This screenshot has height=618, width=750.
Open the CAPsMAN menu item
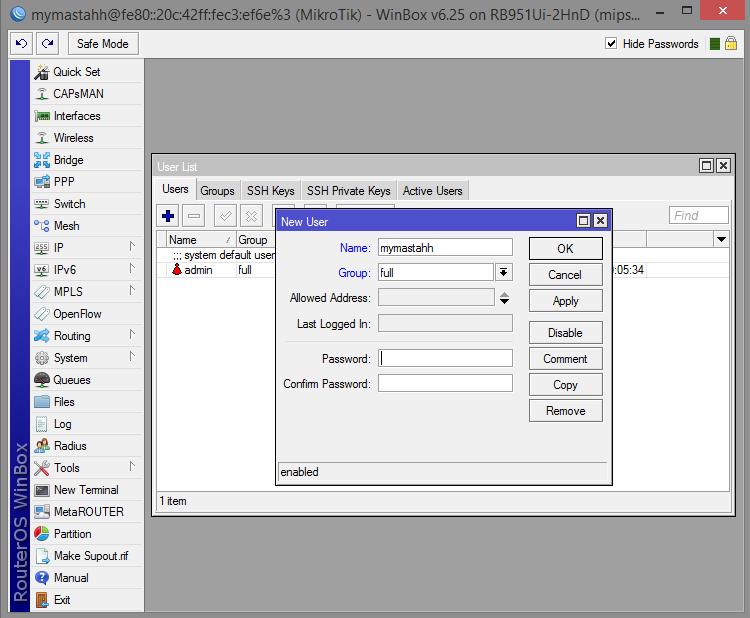point(87,94)
